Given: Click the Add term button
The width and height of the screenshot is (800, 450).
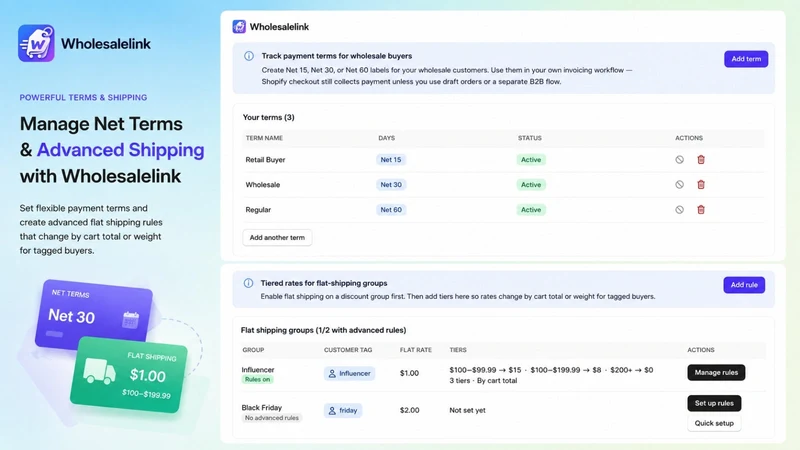Looking at the screenshot, I should click(x=746, y=59).
